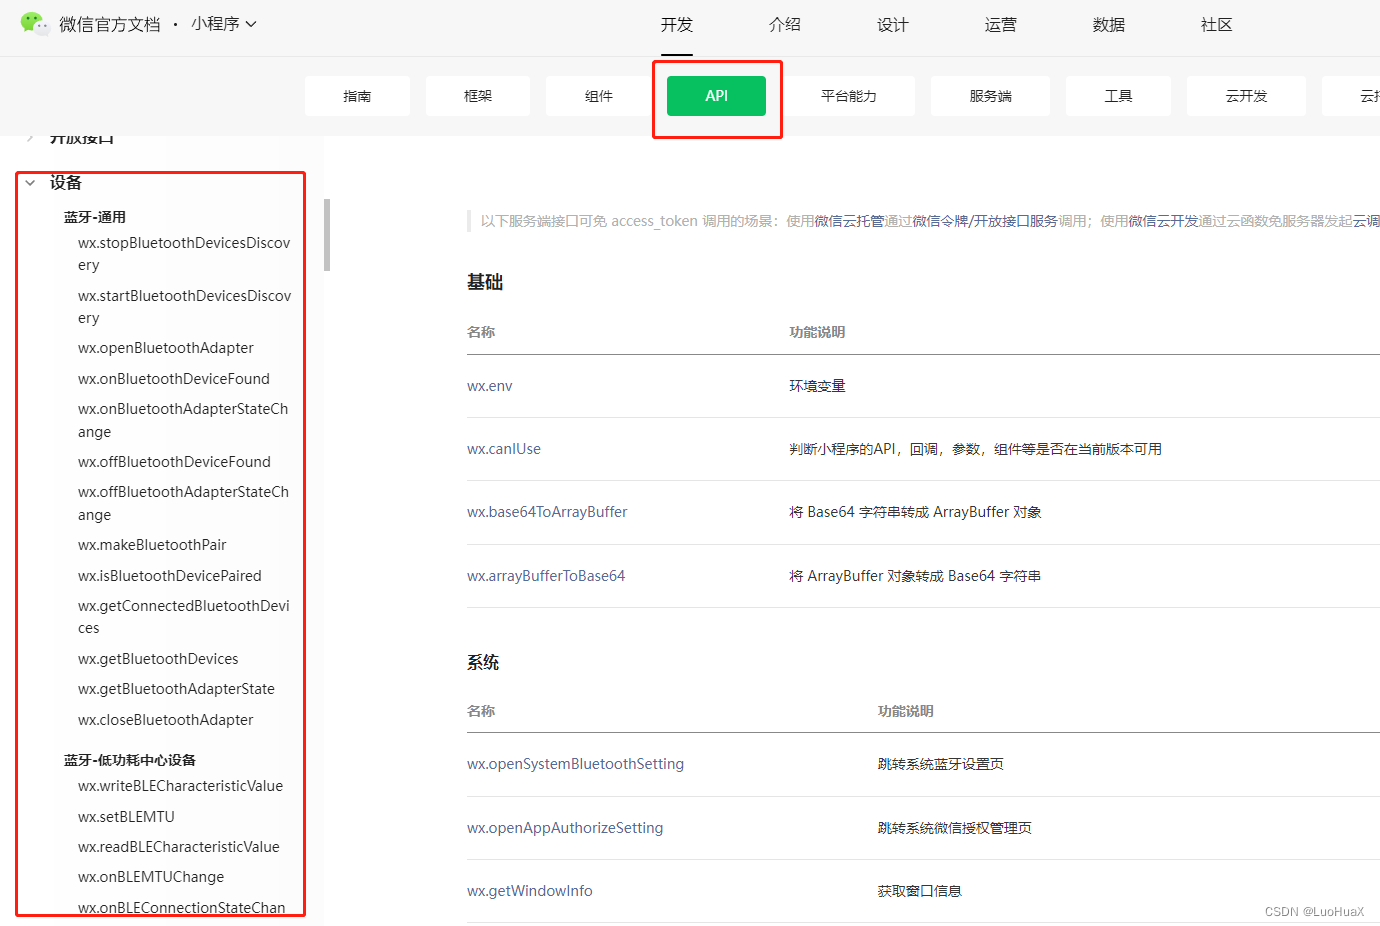Open wx.onBluetoothAdapterStateChange sidebar entry

coord(183,420)
